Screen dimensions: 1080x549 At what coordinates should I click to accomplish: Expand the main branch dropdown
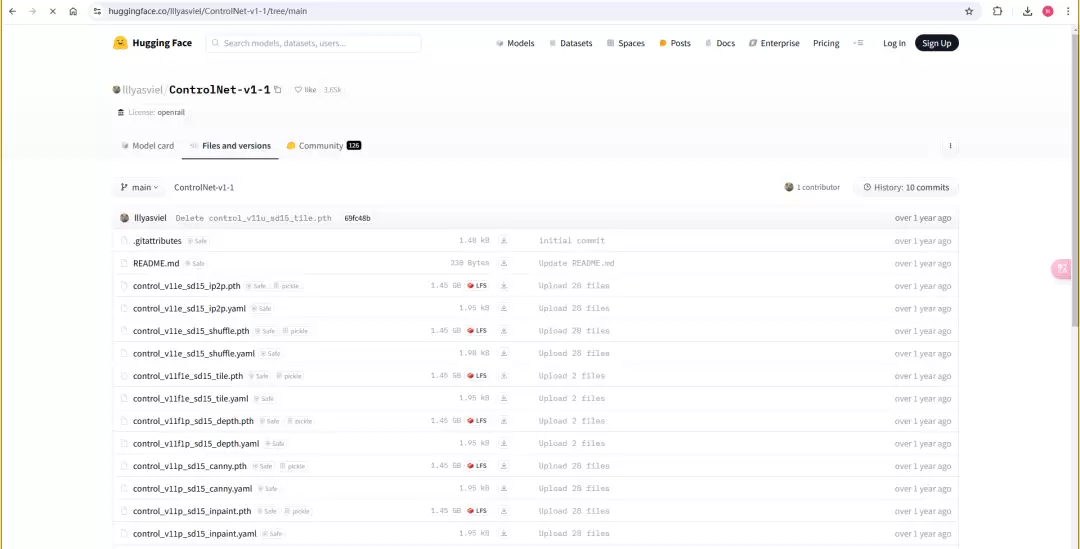pos(139,187)
